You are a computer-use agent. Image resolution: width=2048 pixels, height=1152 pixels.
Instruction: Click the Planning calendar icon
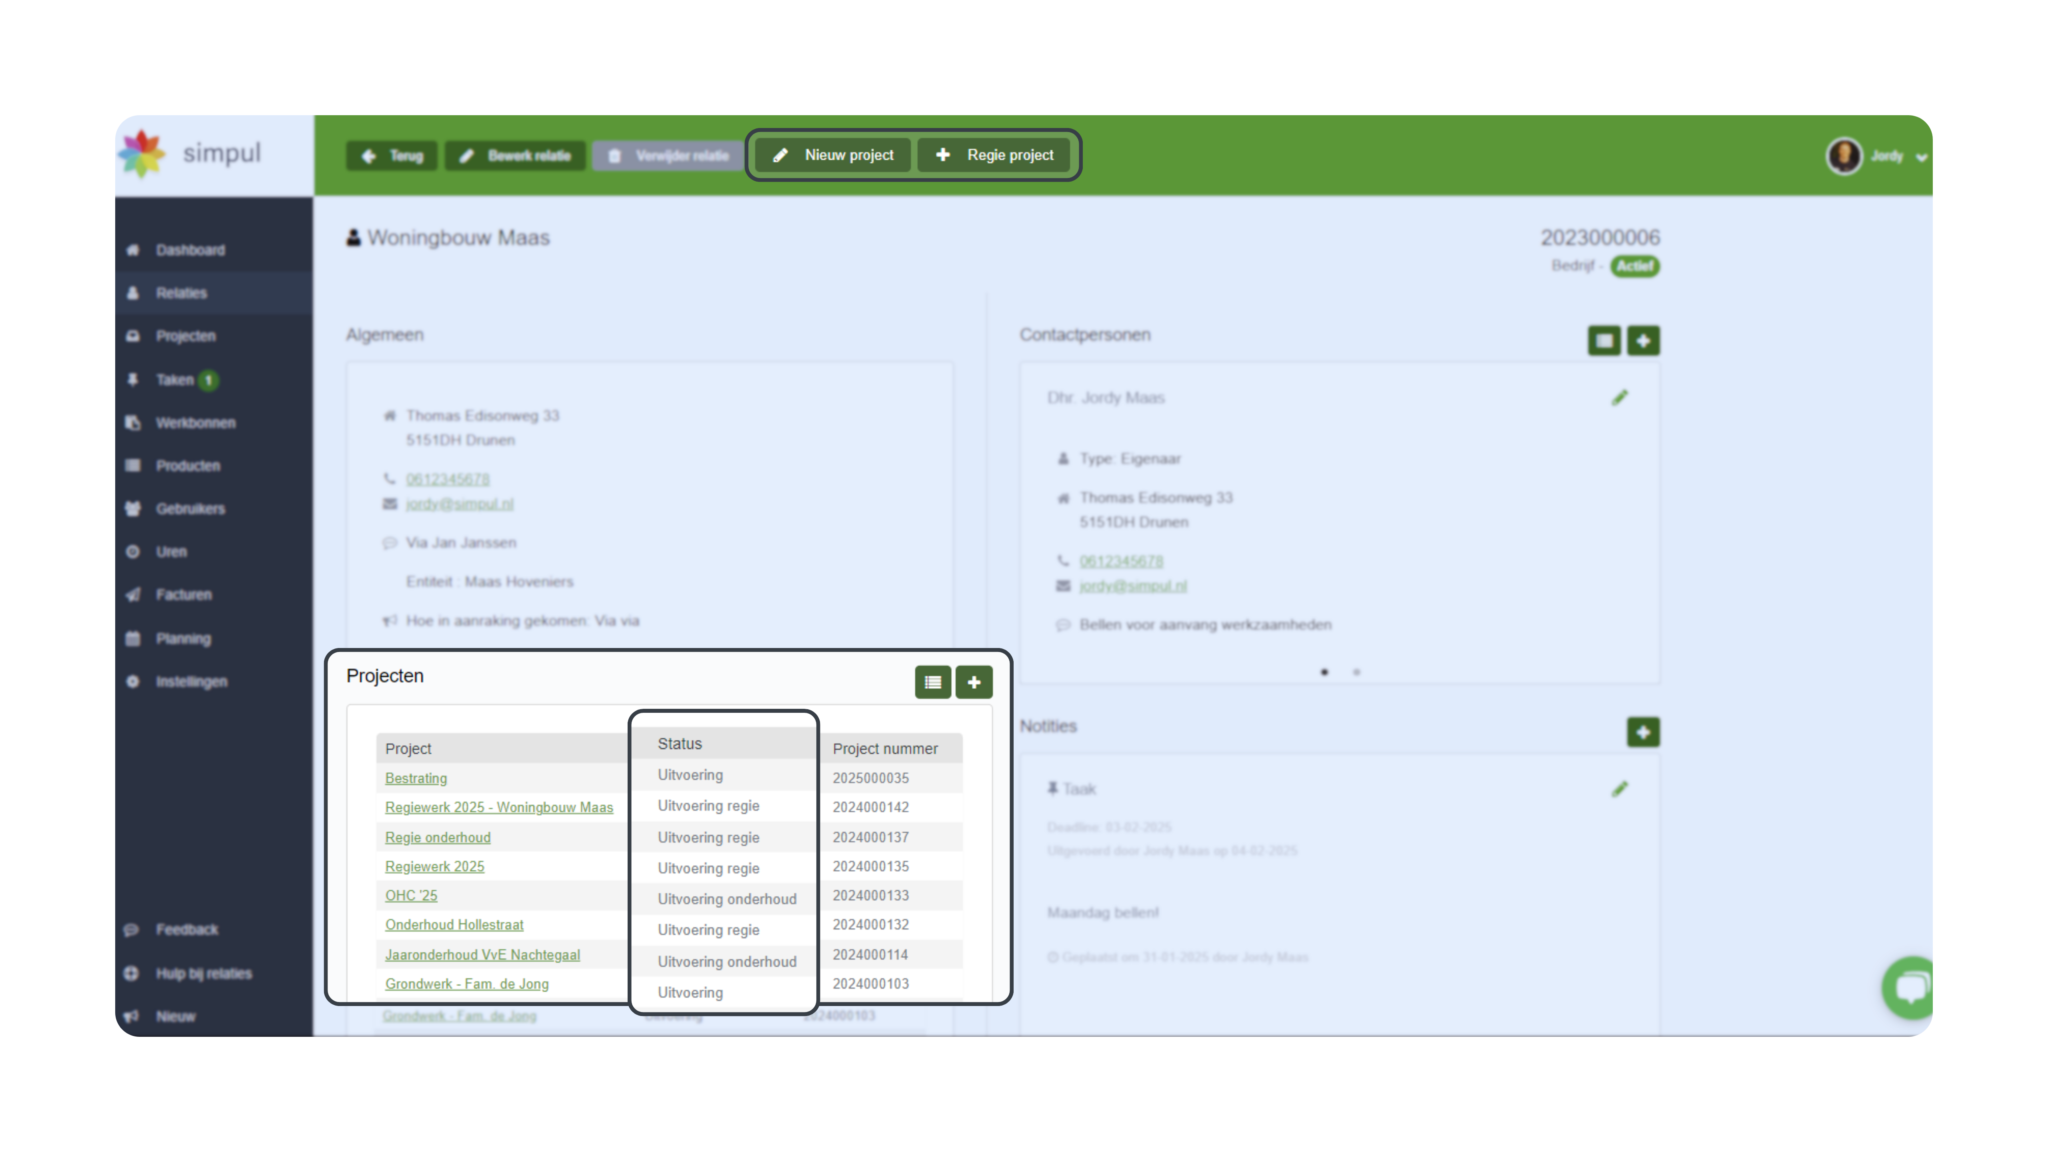(x=133, y=639)
